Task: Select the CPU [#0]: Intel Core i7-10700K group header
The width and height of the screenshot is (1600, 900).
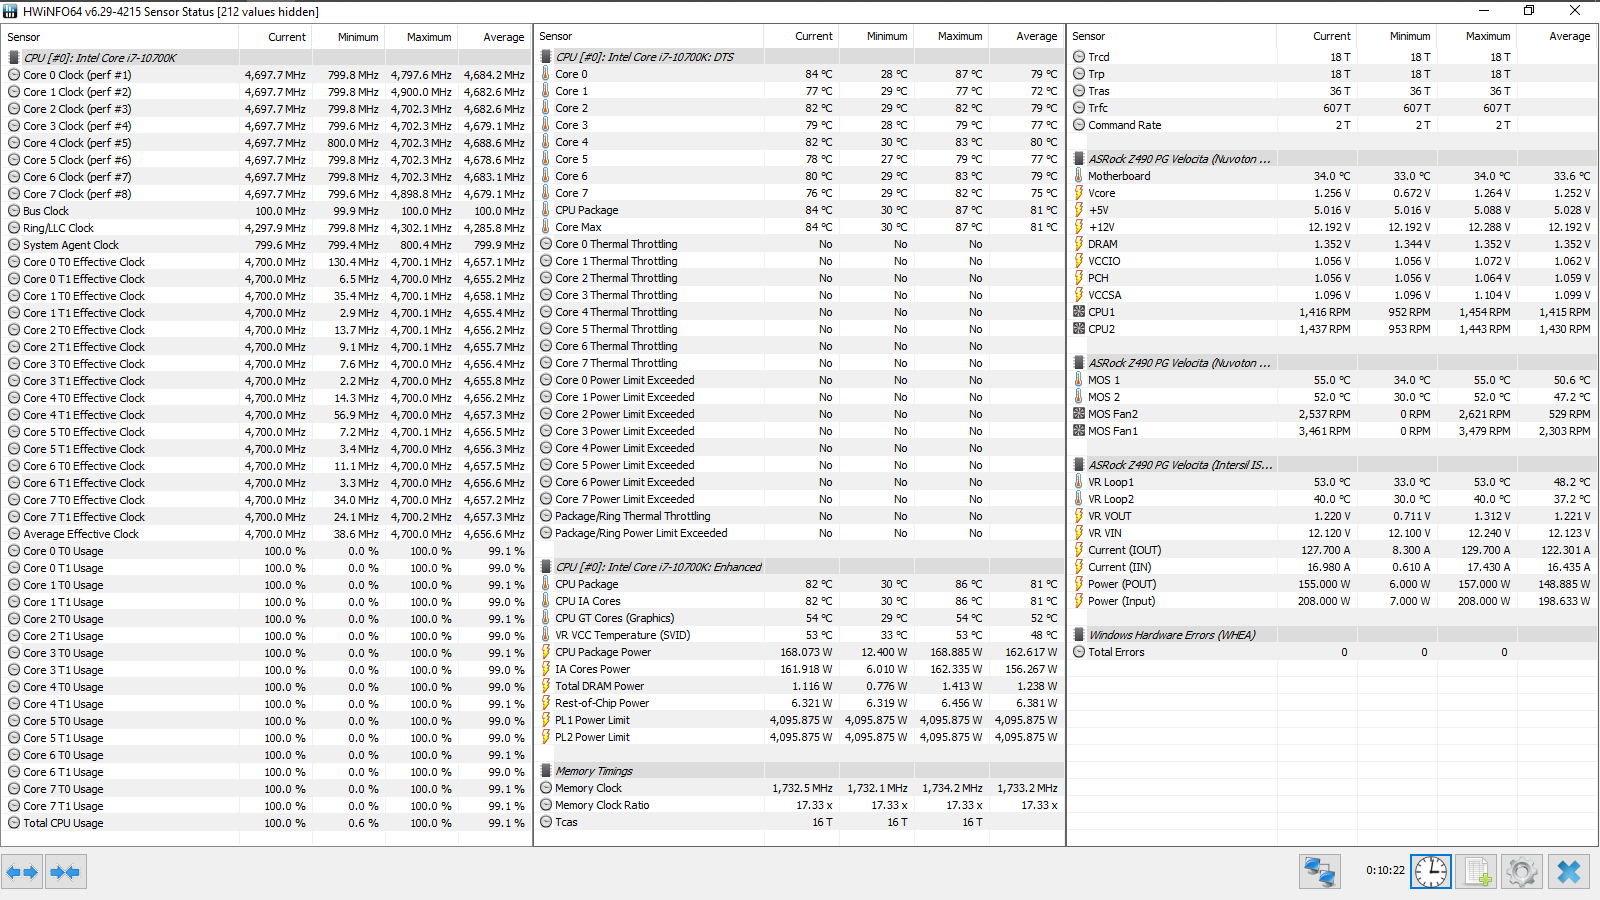Action: (x=266, y=58)
